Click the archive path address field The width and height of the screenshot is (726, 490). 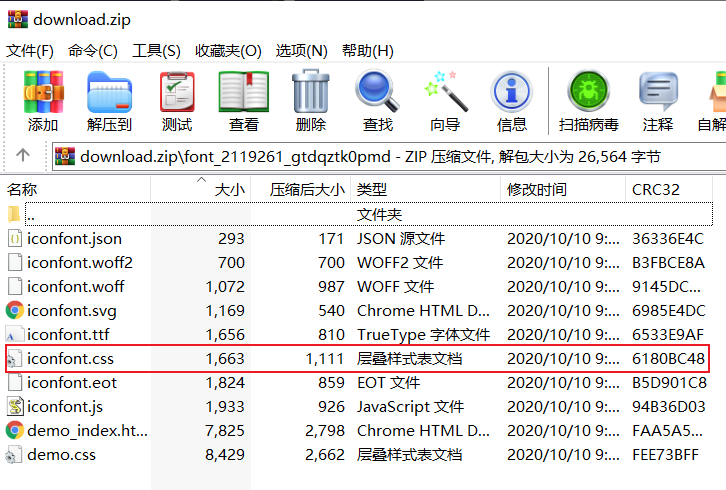(389, 157)
